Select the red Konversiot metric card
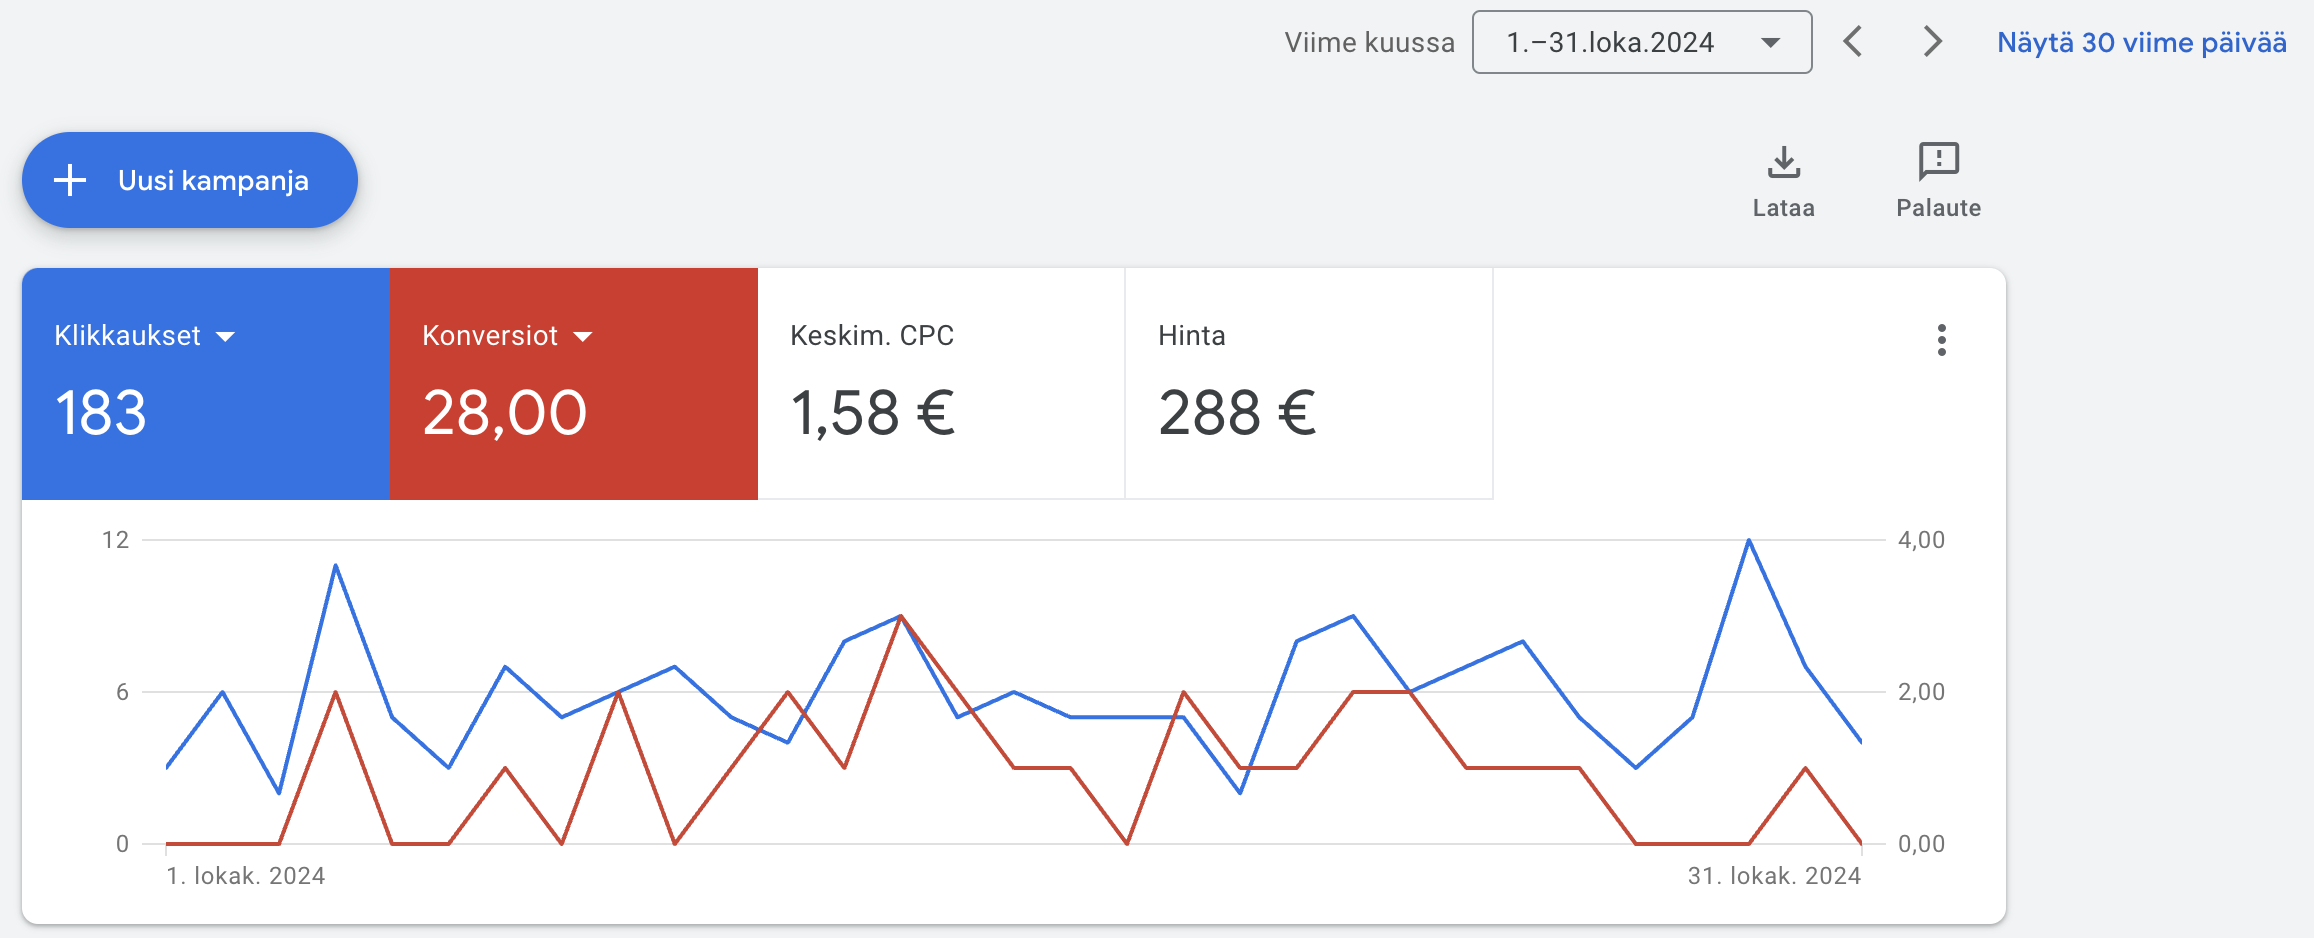The height and width of the screenshot is (938, 2314). pos(573,383)
